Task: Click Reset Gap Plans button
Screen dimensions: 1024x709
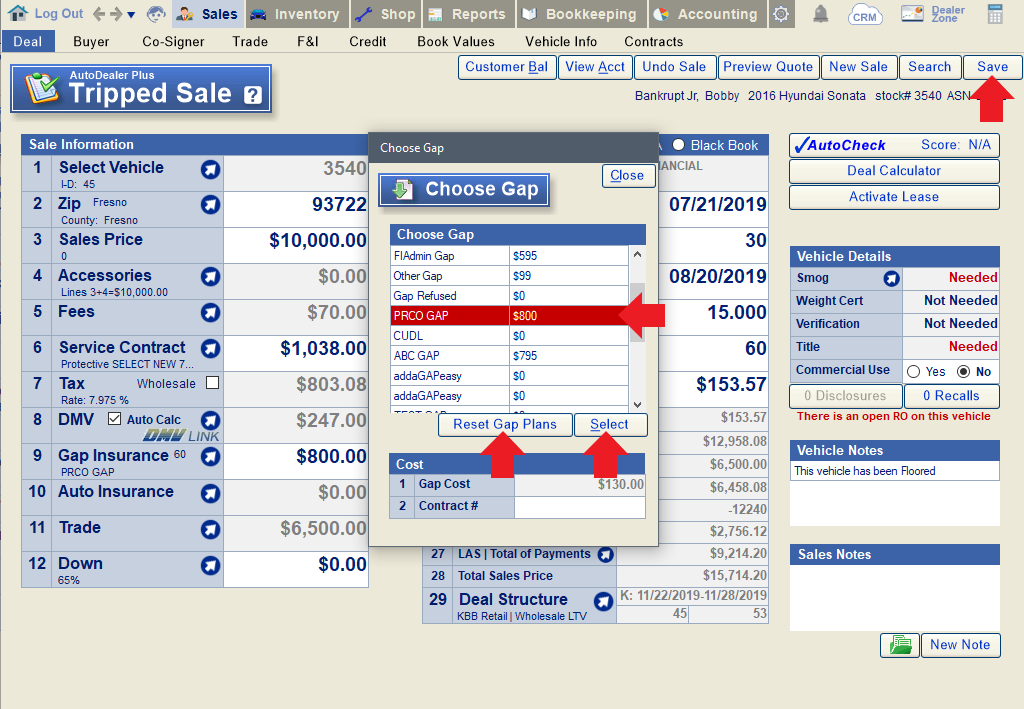Action: (x=505, y=425)
